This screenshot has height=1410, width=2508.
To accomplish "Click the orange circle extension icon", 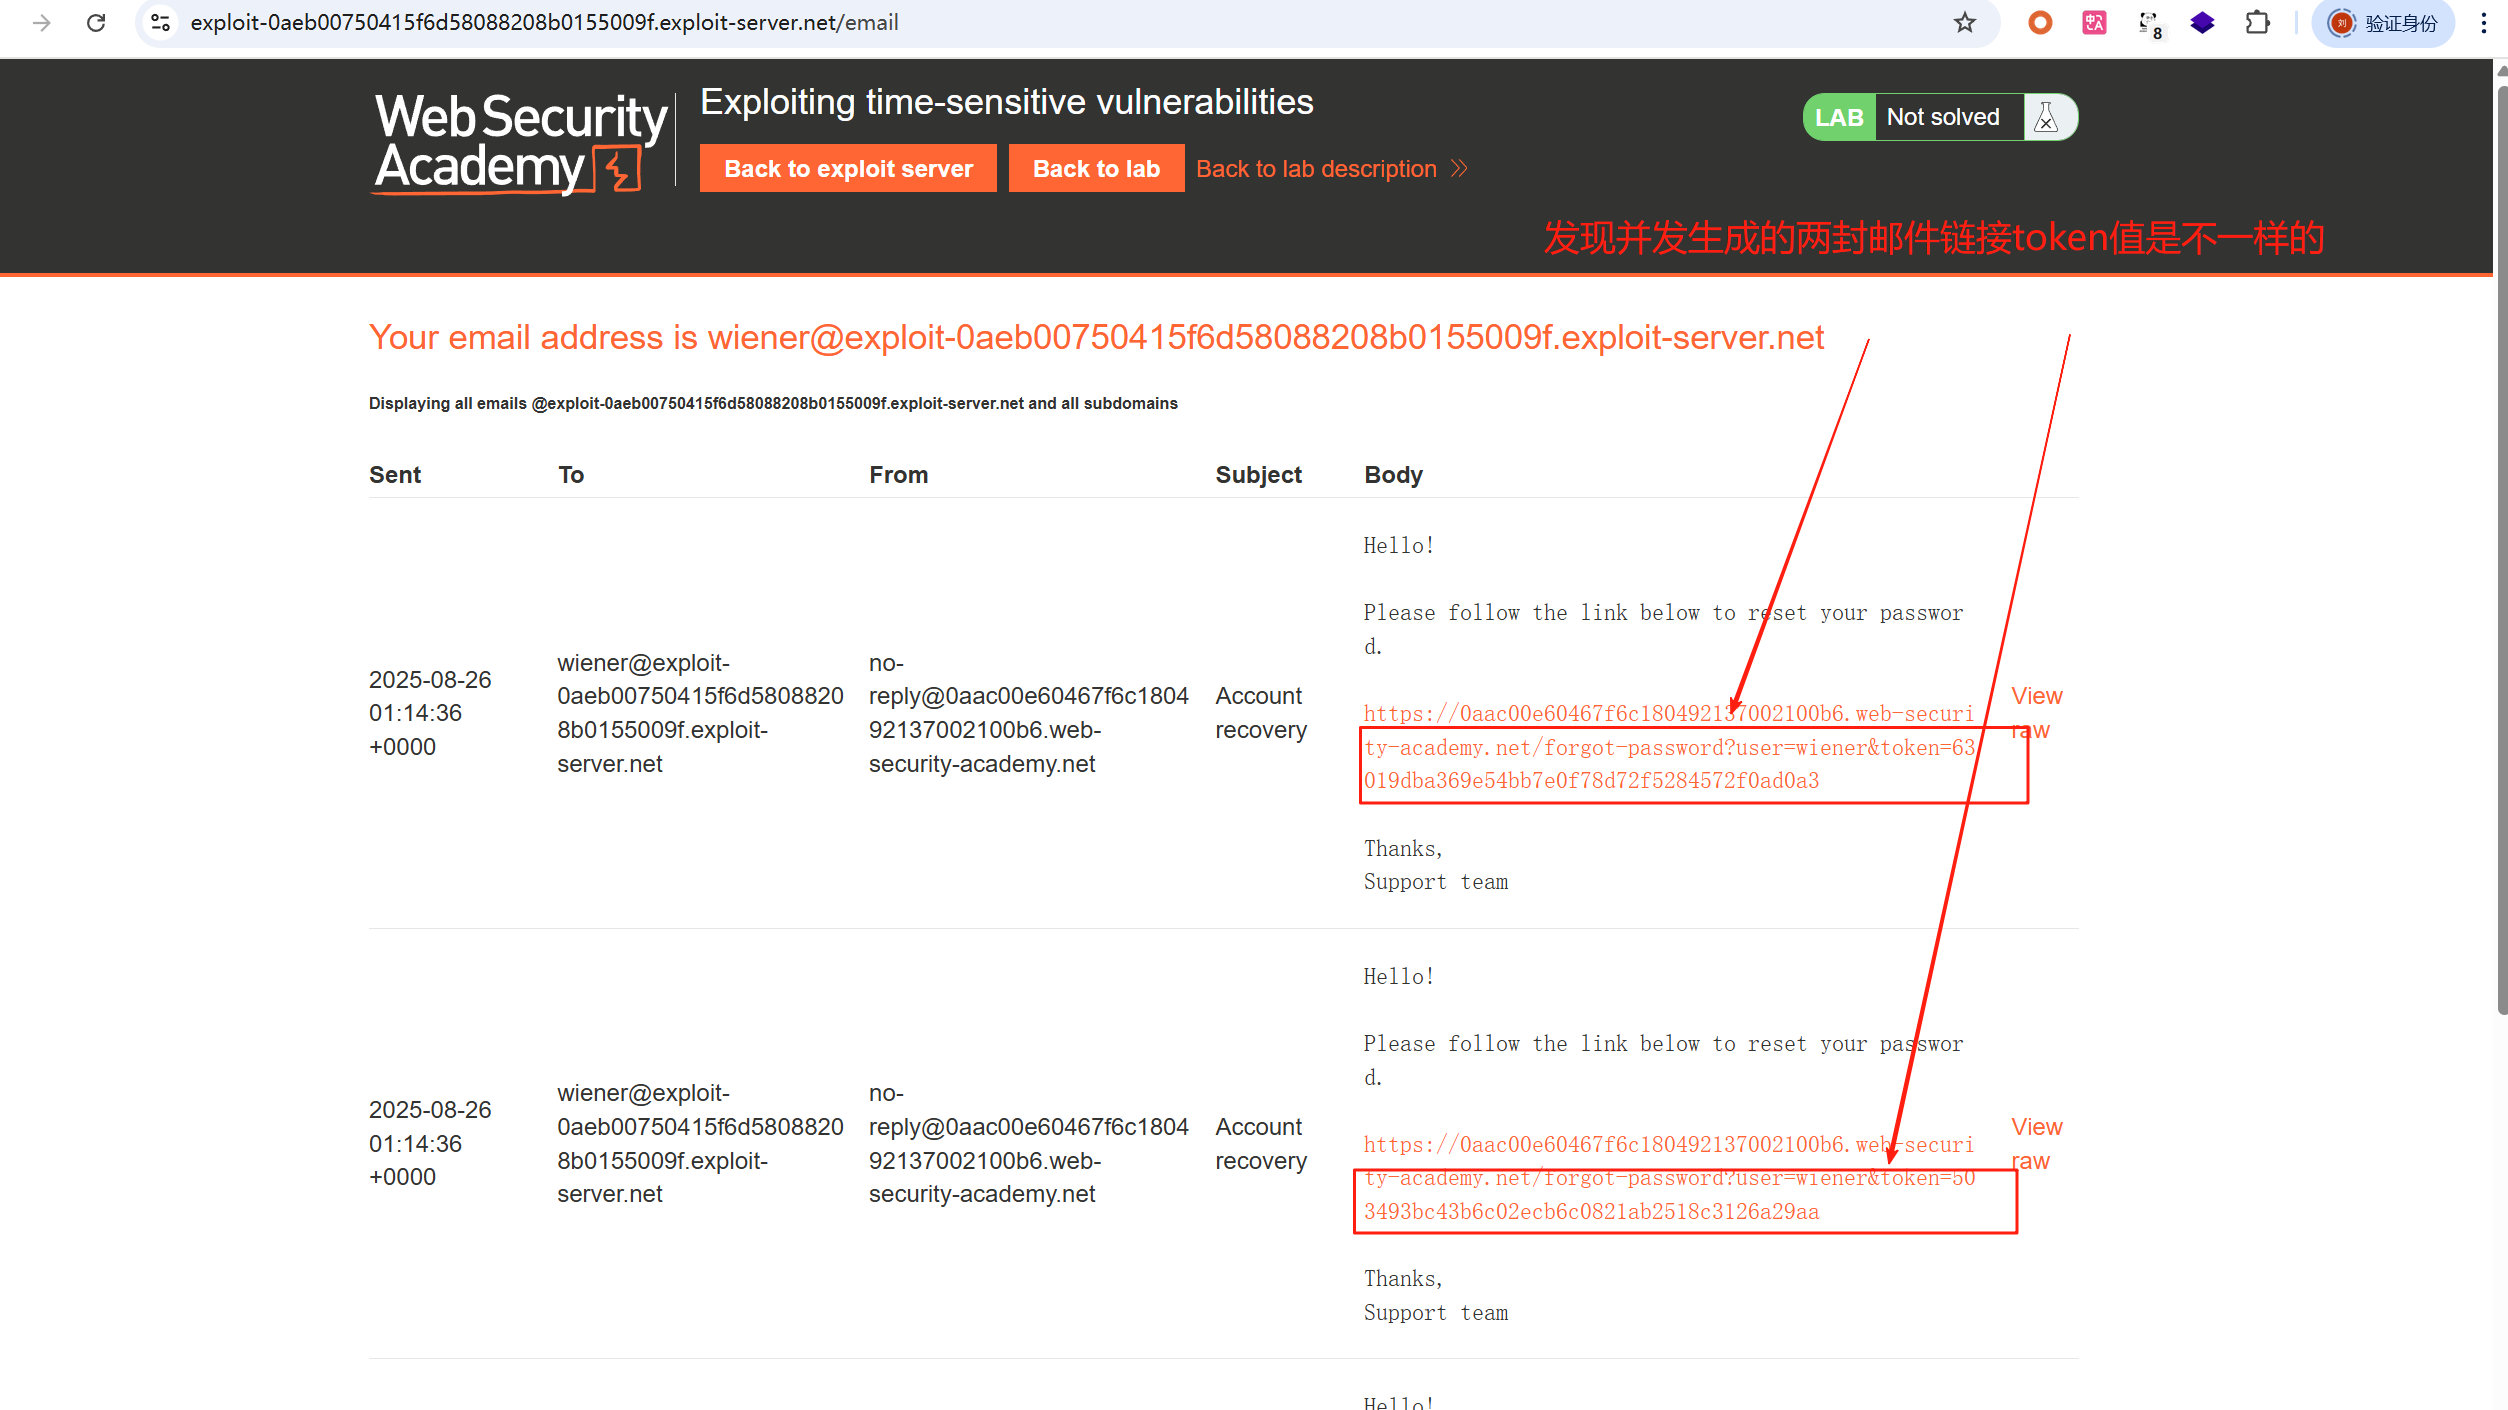I will 2040,22.
